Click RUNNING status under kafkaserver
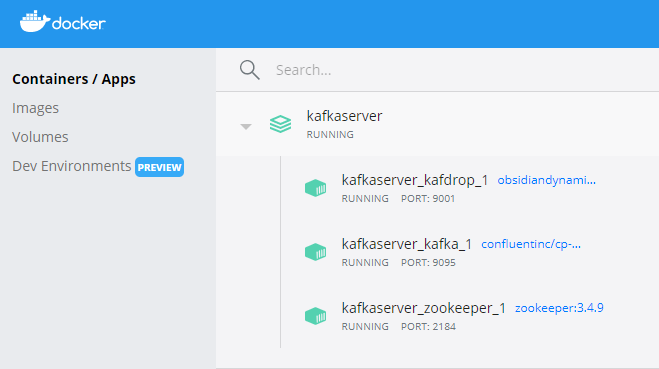Image resolution: width=659 pixels, height=369 pixels. [x=330, y=134]
